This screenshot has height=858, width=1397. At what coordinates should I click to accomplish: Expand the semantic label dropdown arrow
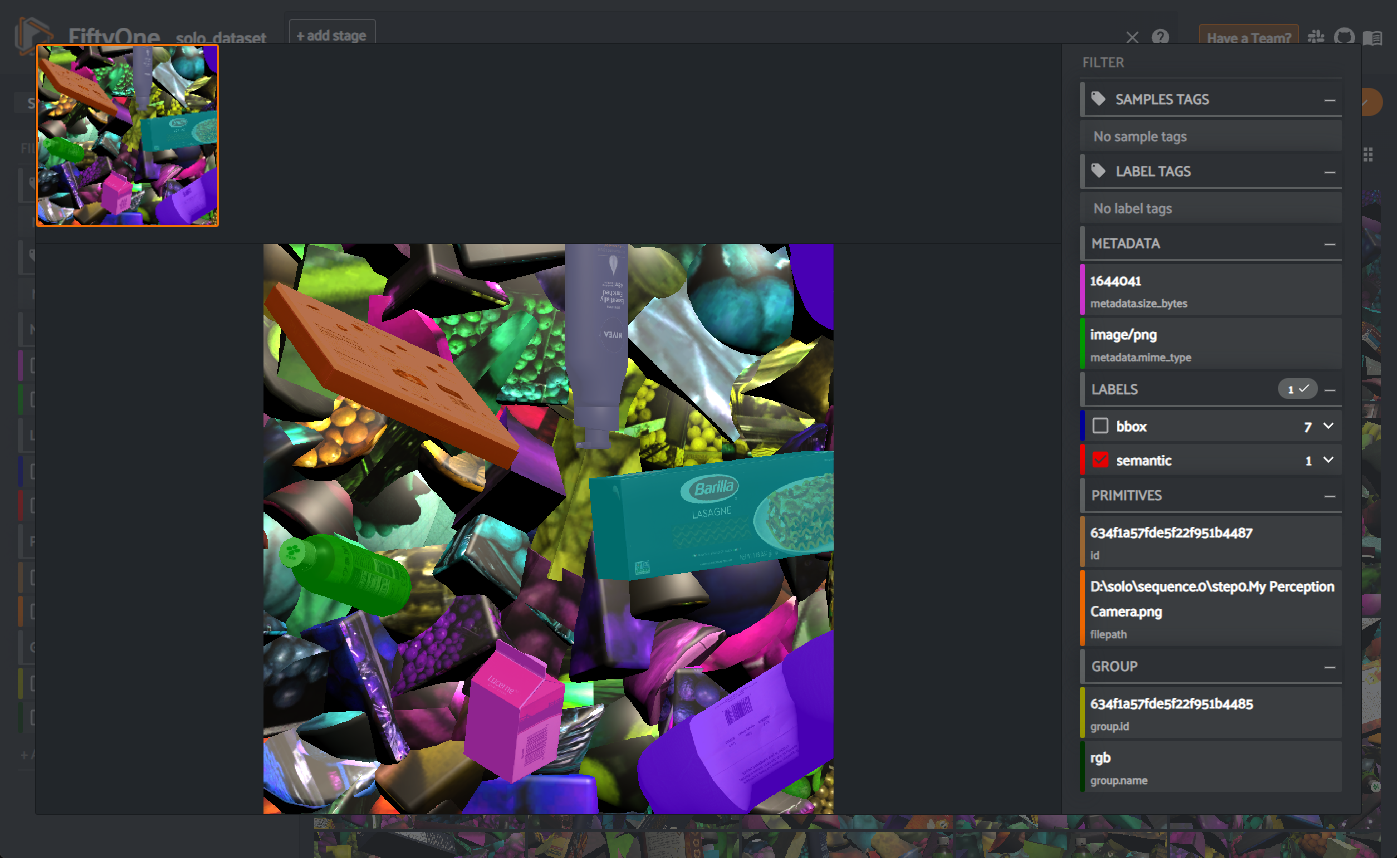1328,460
